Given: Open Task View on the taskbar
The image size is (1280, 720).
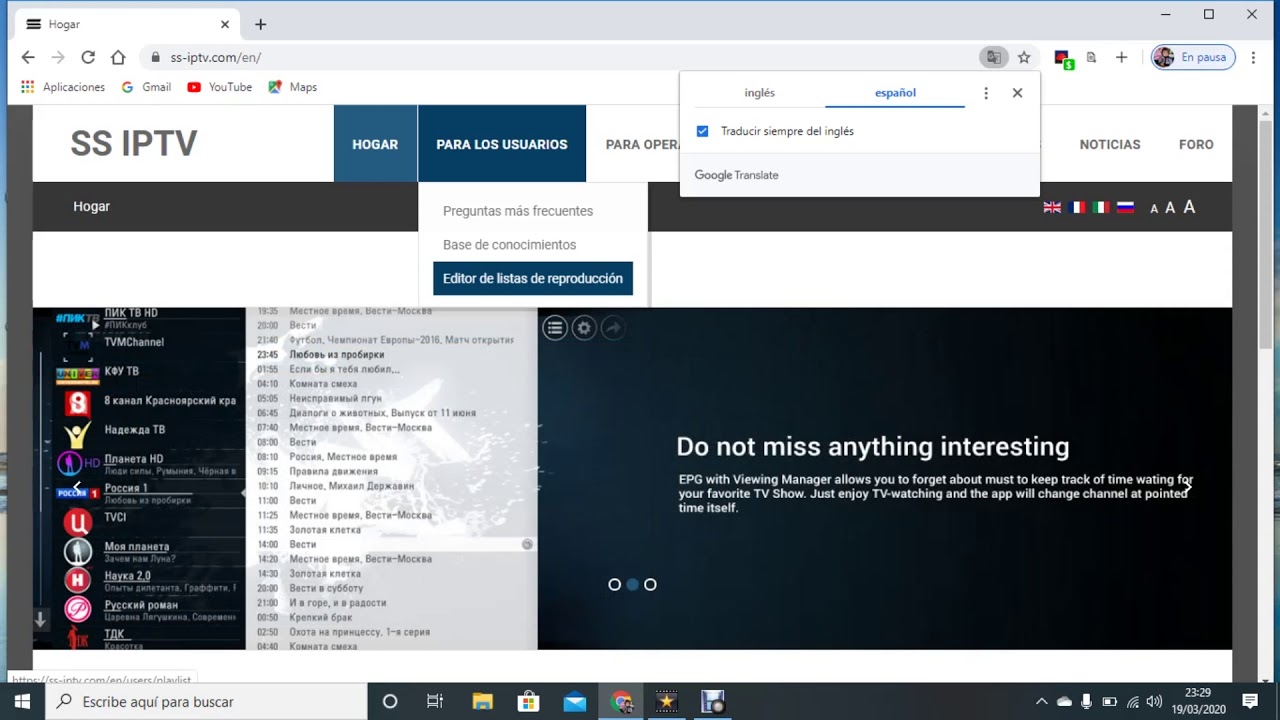Looking at the screenshot, I should tap(435, 701).
